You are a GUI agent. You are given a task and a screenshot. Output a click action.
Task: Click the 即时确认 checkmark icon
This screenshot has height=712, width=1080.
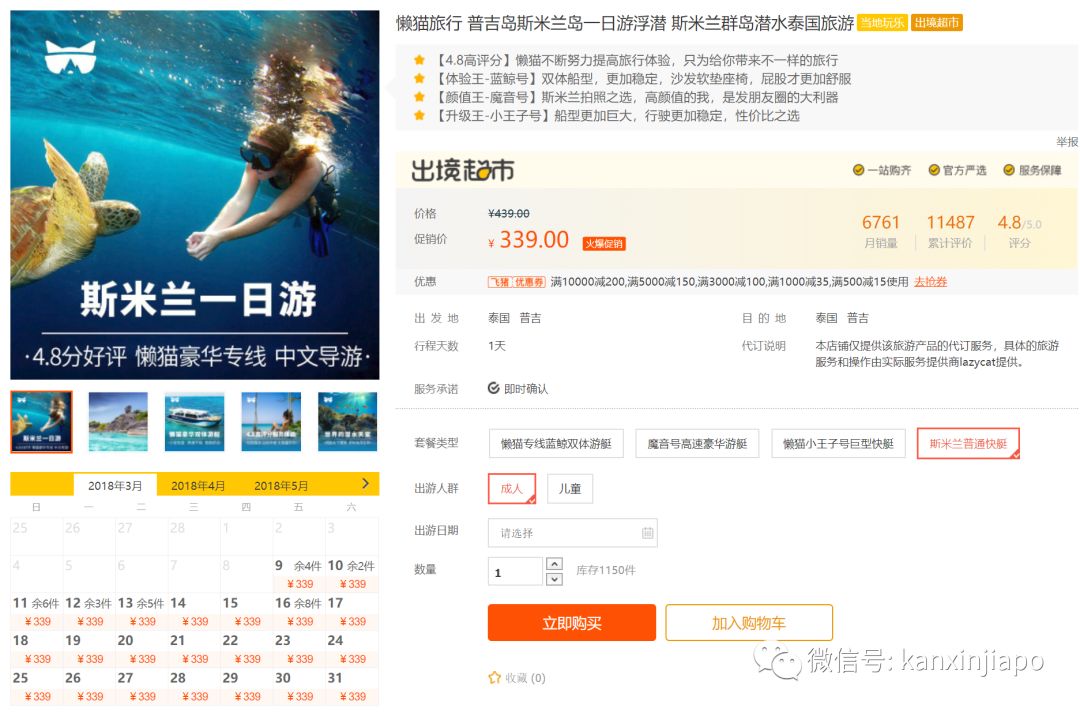pyautogui.click(x=494, y=388)
